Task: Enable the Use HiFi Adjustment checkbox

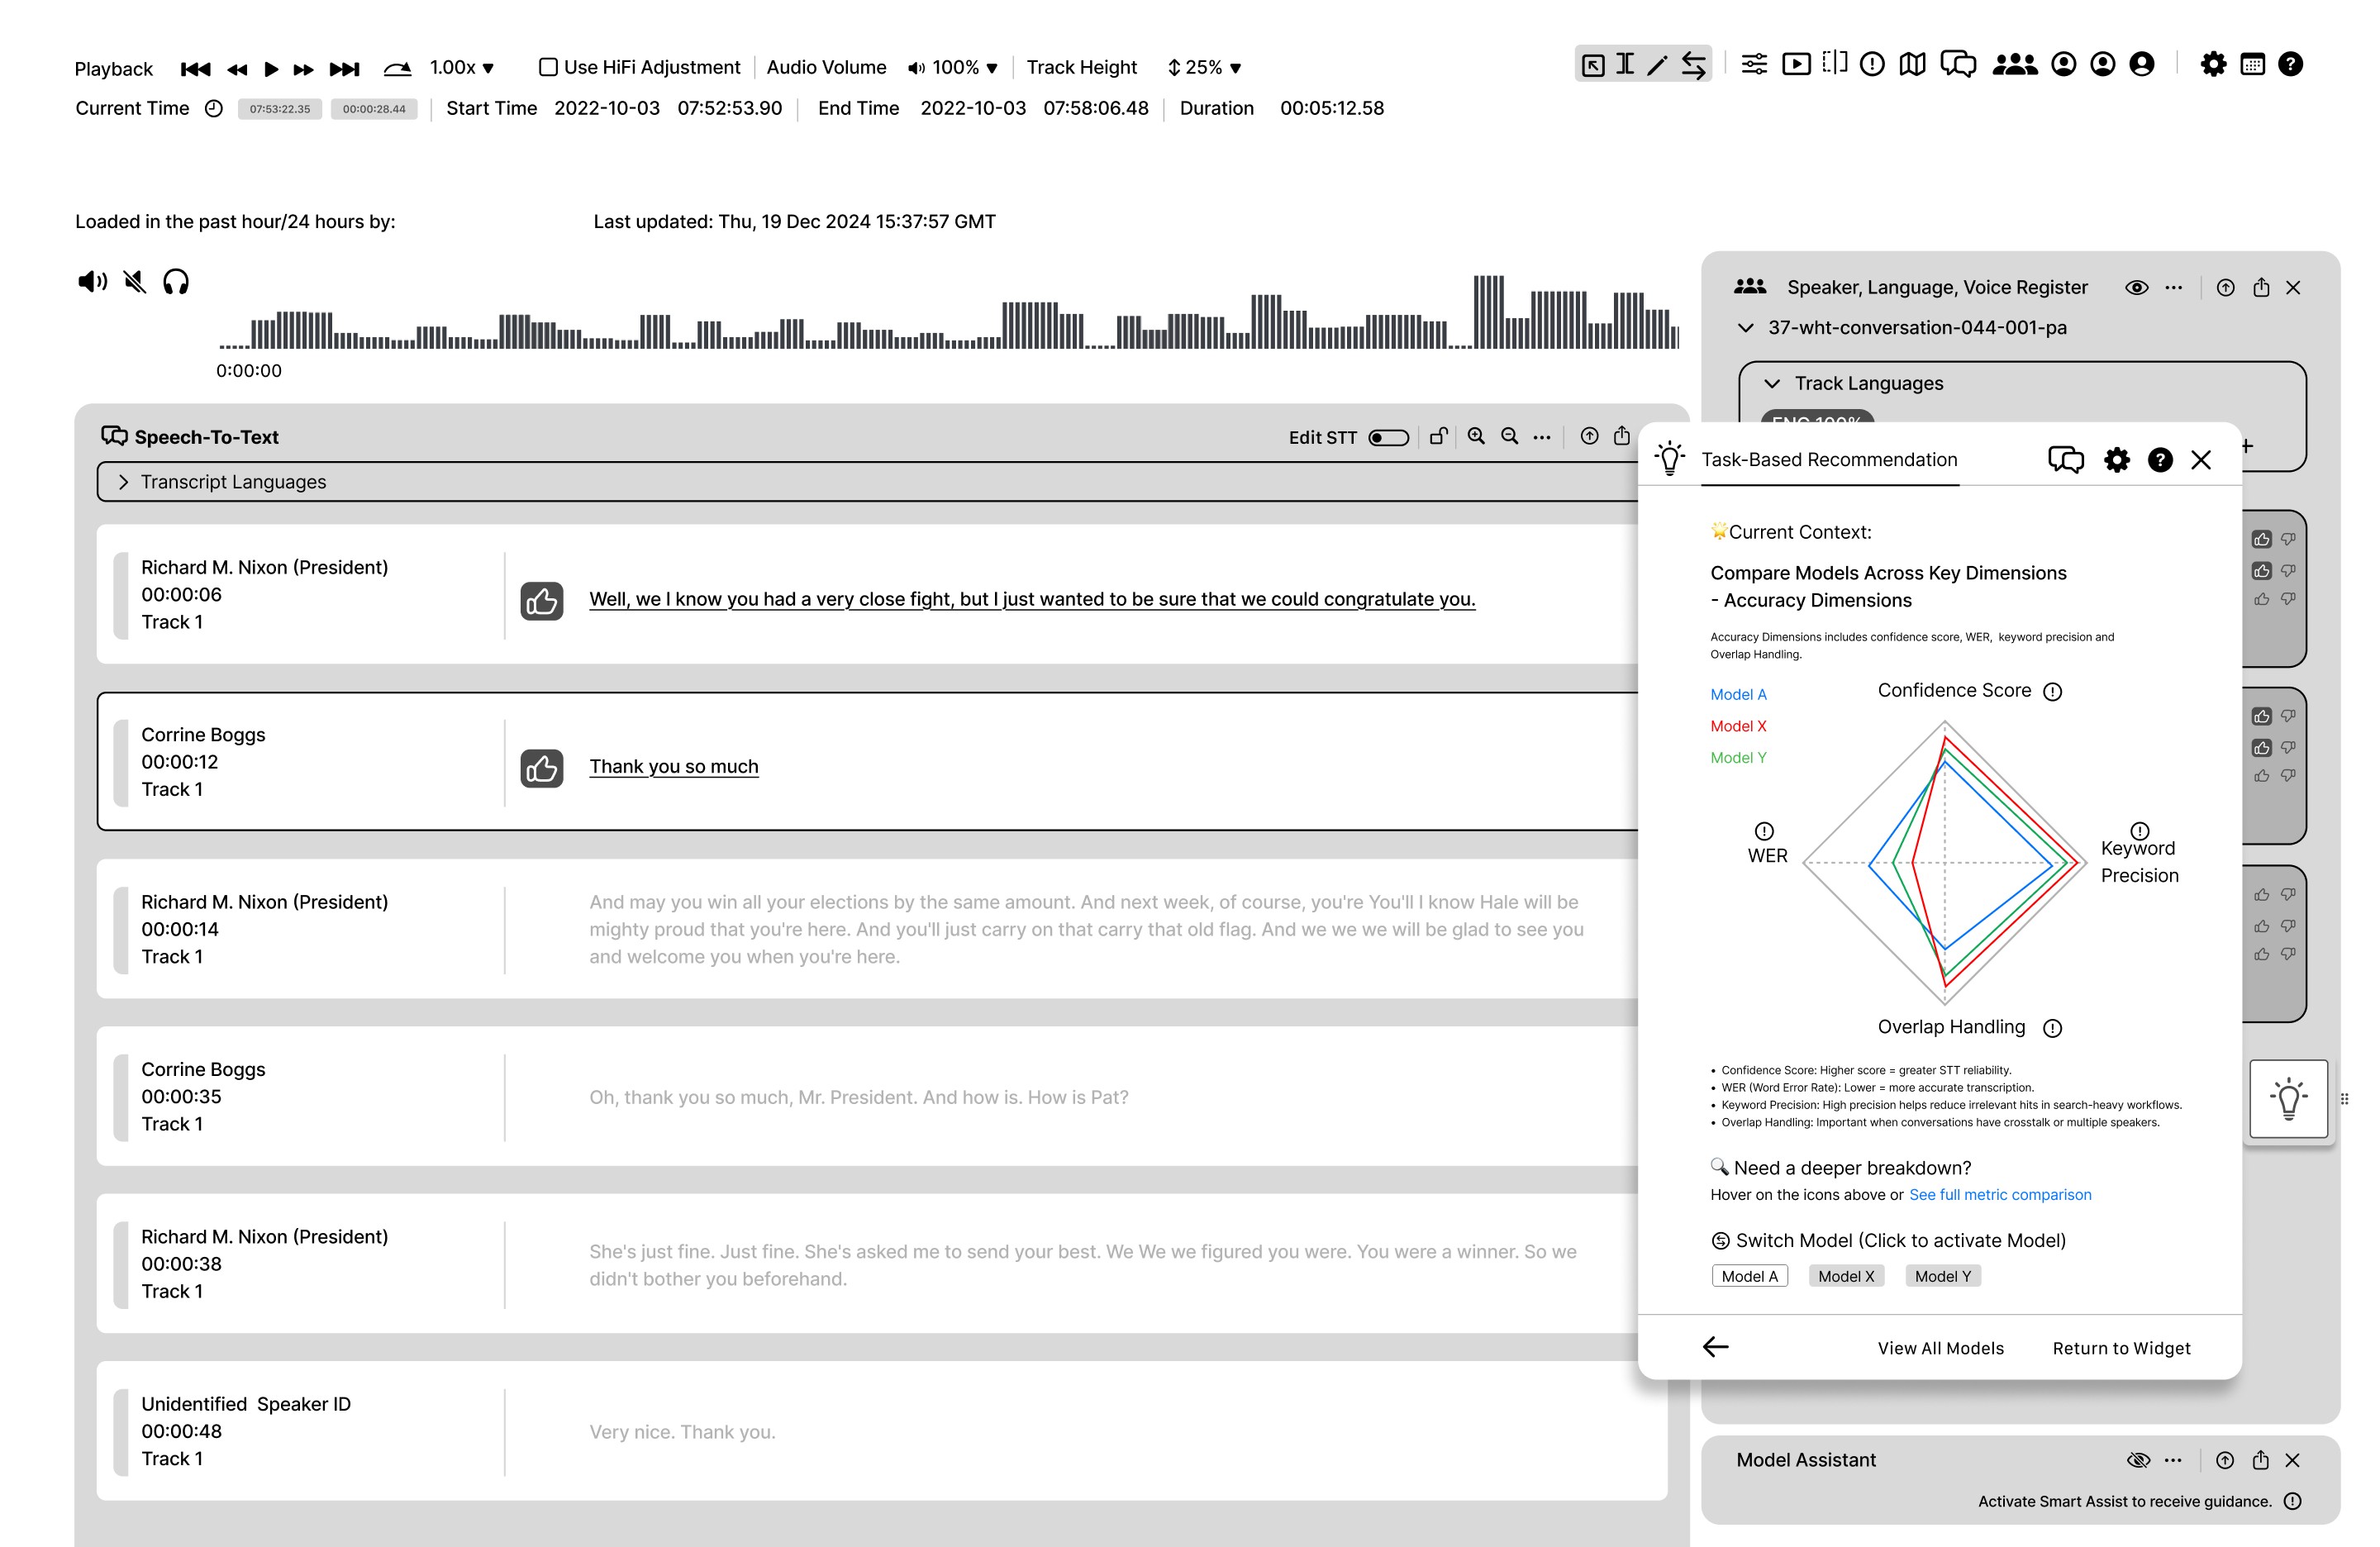Action: 548,67
